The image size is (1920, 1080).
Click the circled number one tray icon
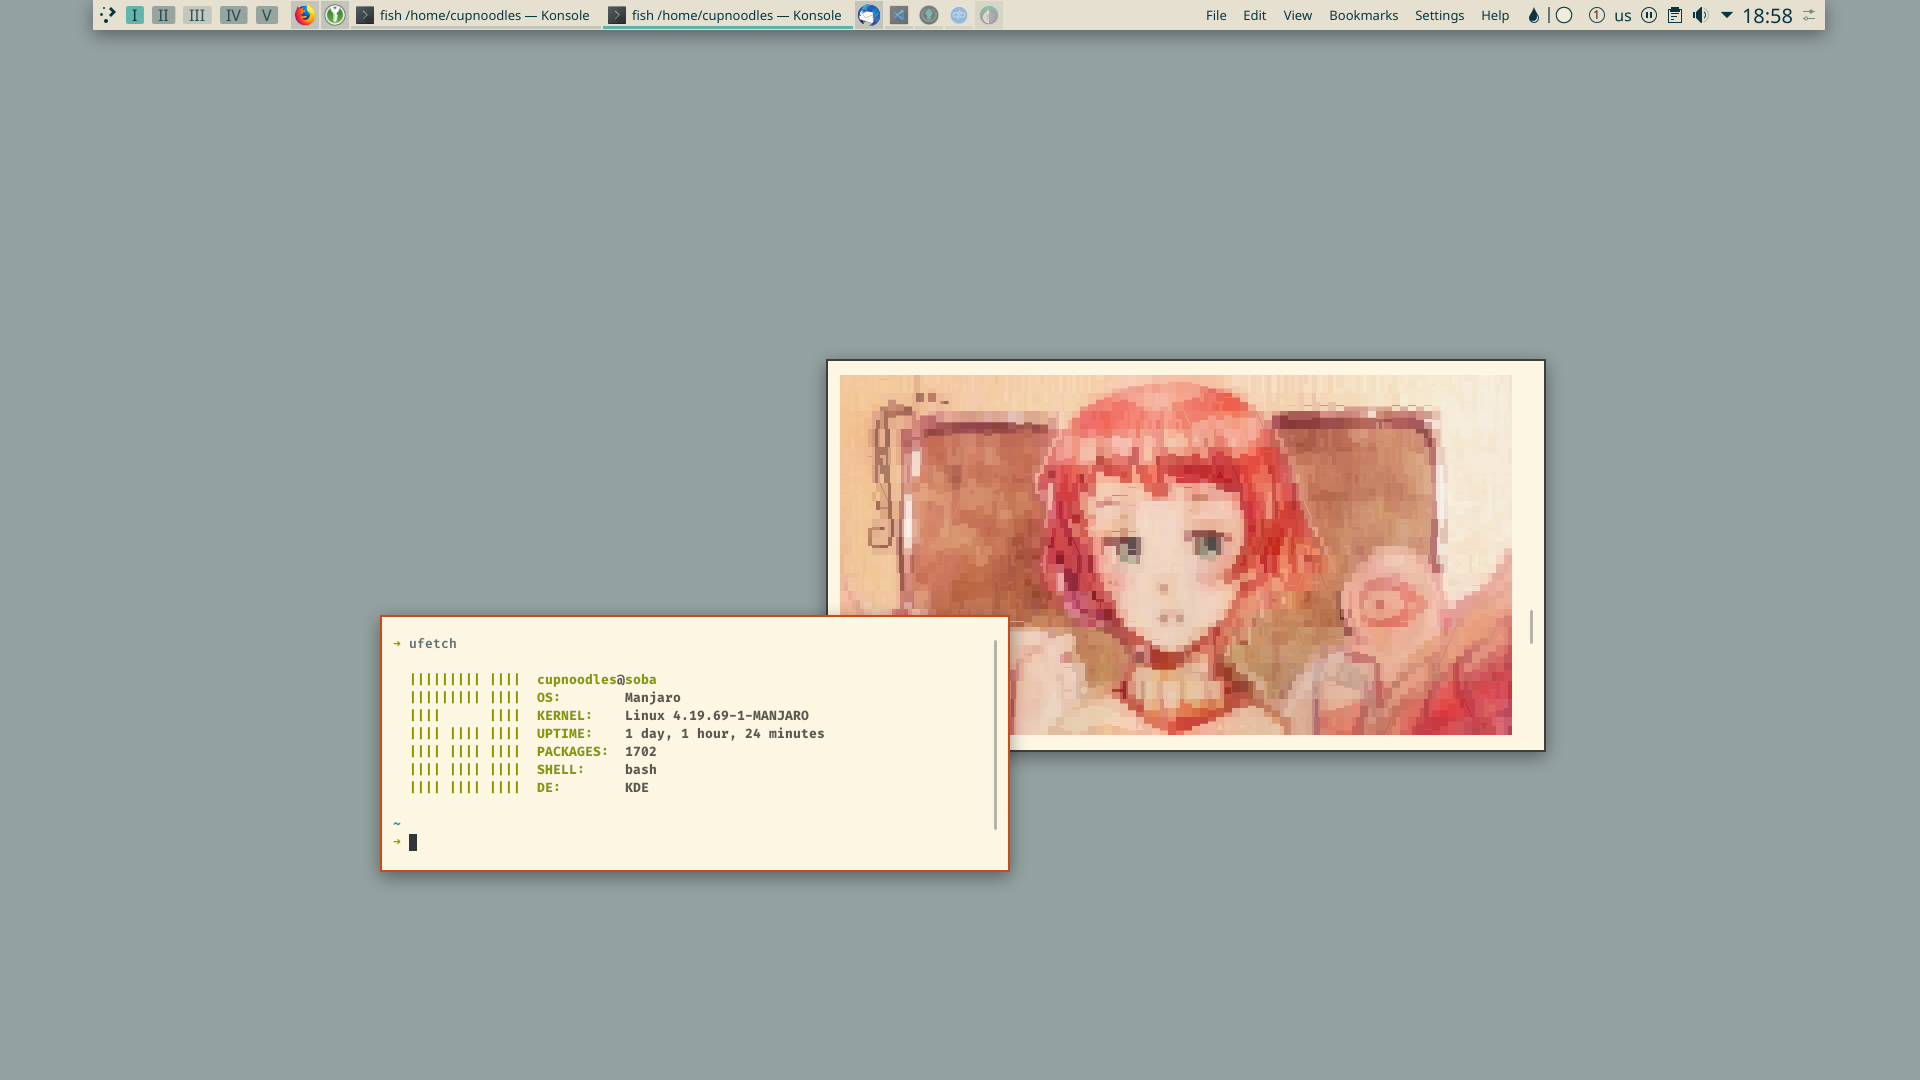(x=1597, y=15)
